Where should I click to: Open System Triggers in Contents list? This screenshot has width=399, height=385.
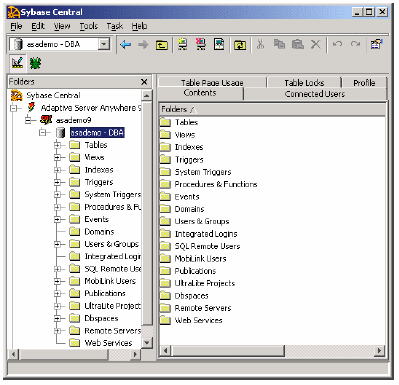tap(203, 172)
